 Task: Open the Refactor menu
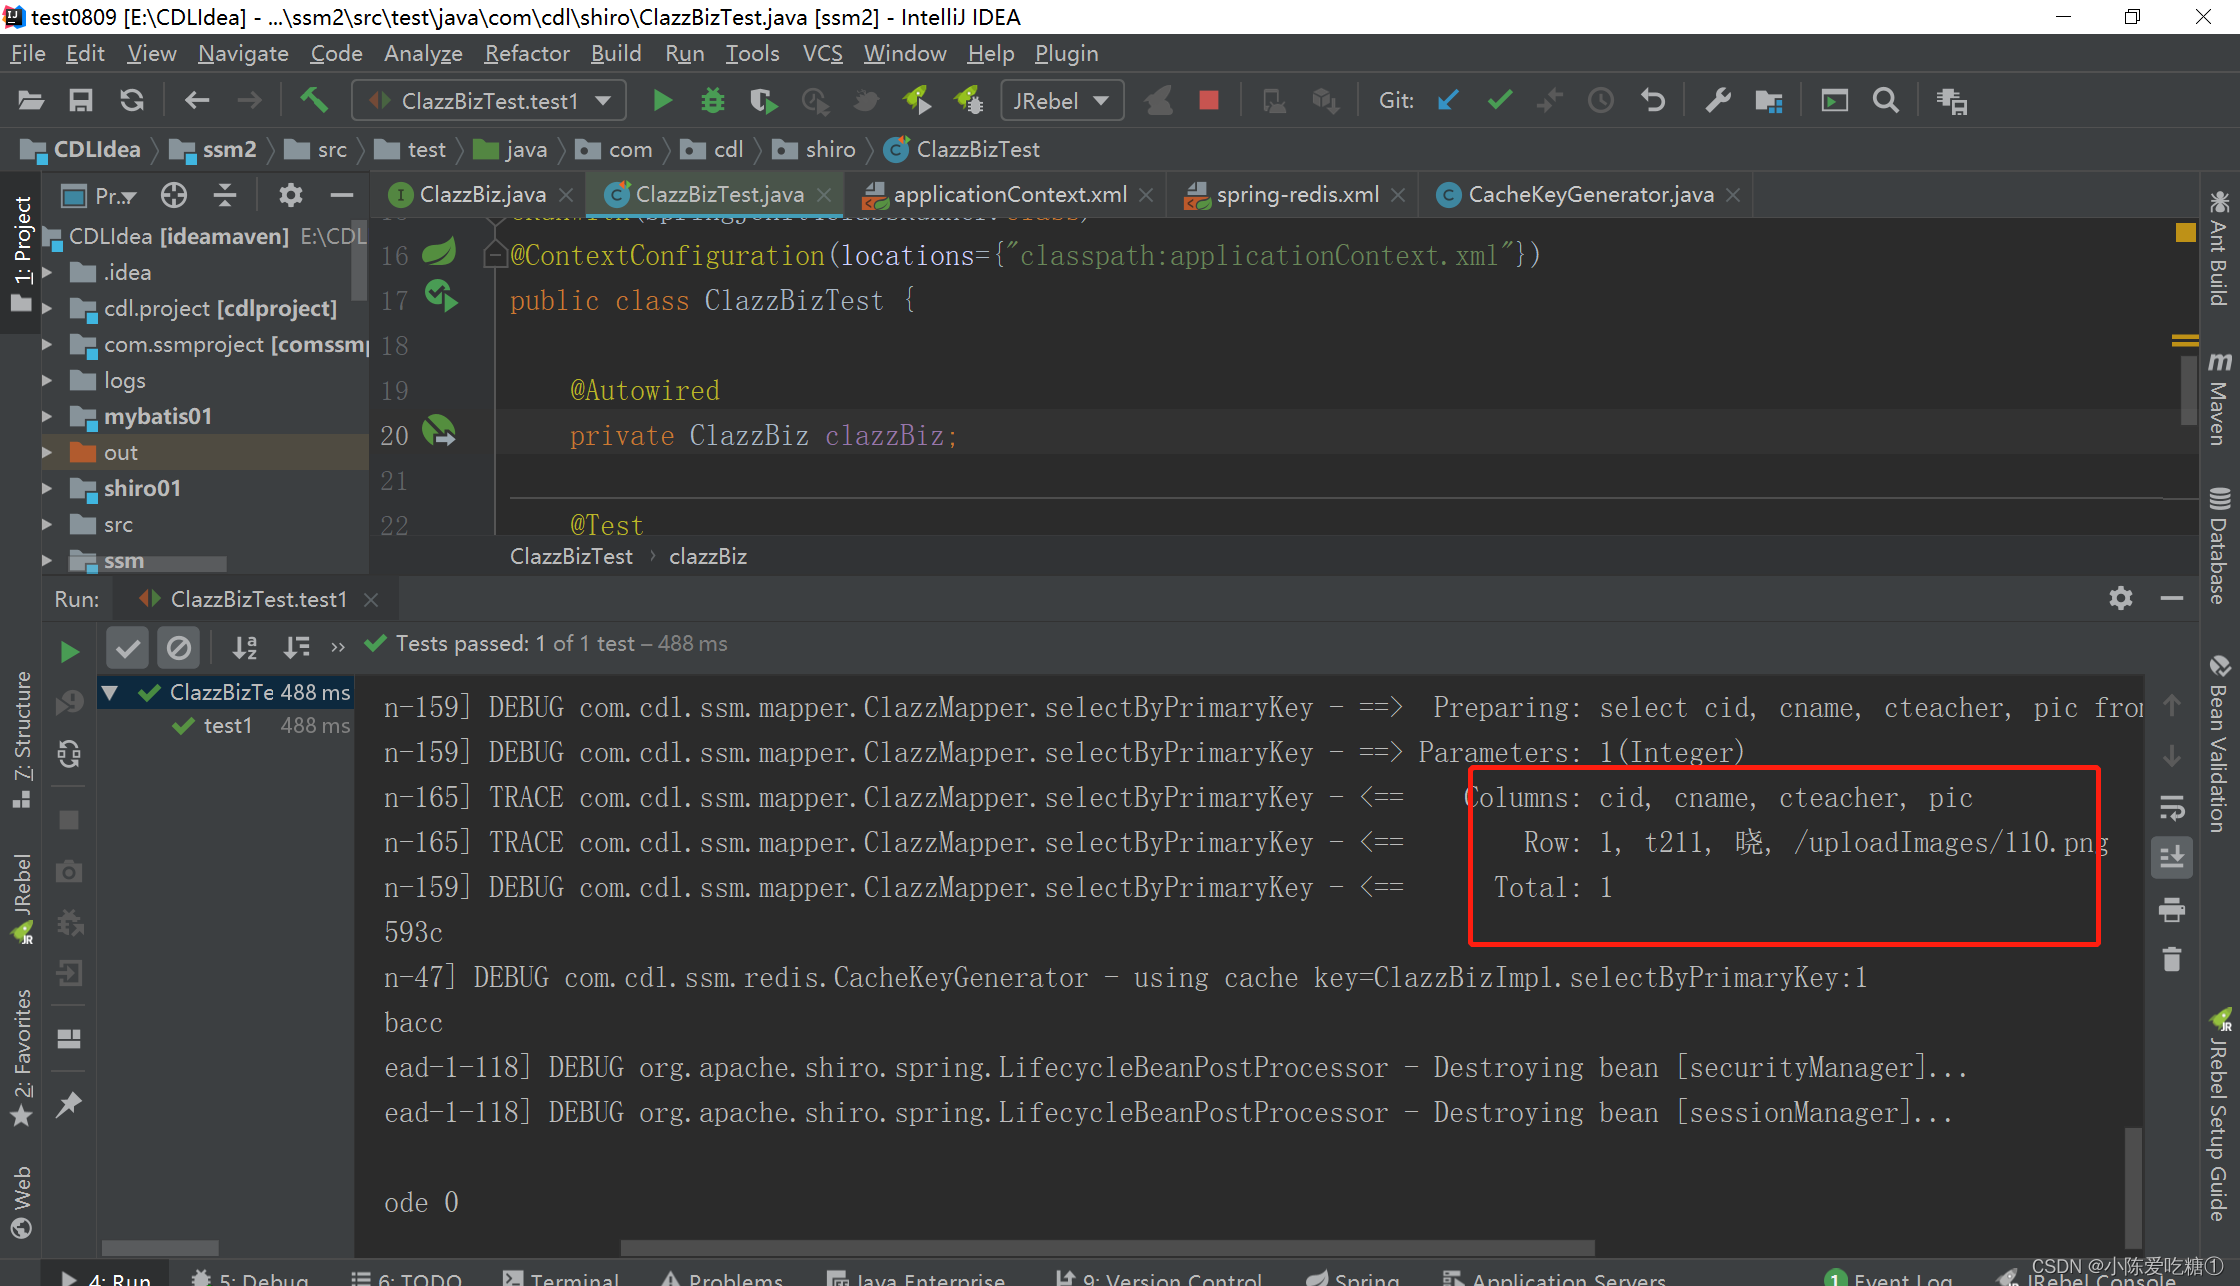(x=526, y=53)
